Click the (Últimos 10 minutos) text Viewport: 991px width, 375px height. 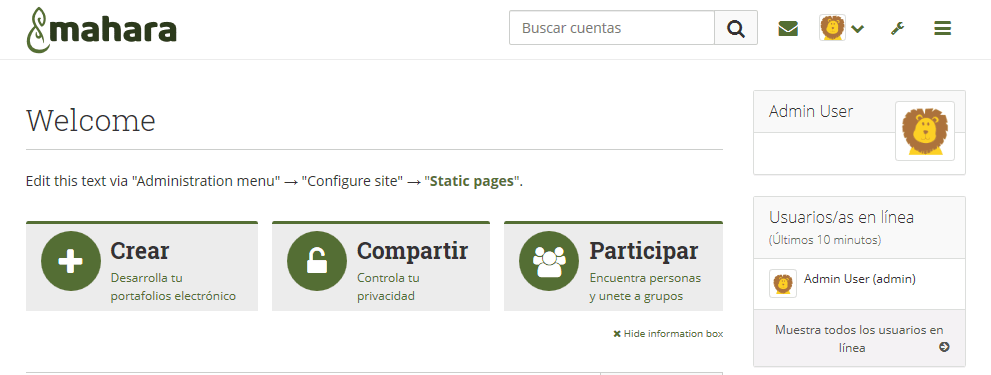pyautogui.click(x=825, y=240)
